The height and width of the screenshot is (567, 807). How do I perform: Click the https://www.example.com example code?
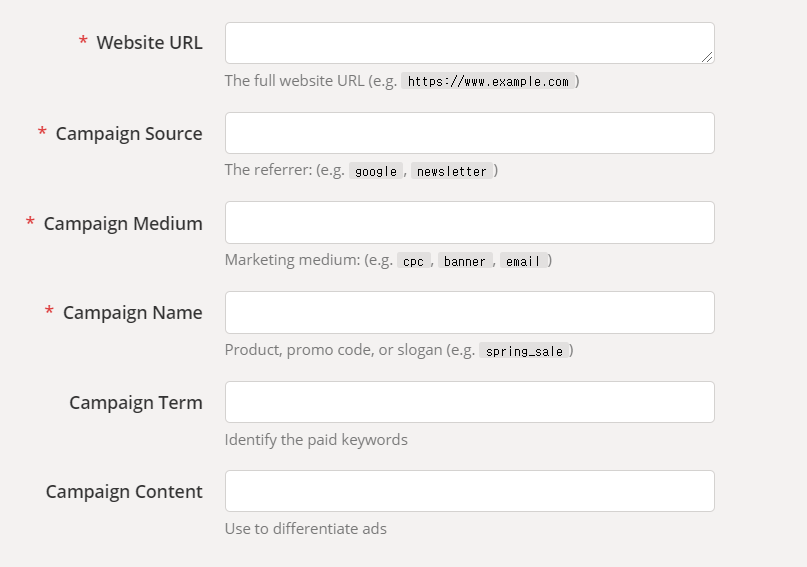pos(488,81)
